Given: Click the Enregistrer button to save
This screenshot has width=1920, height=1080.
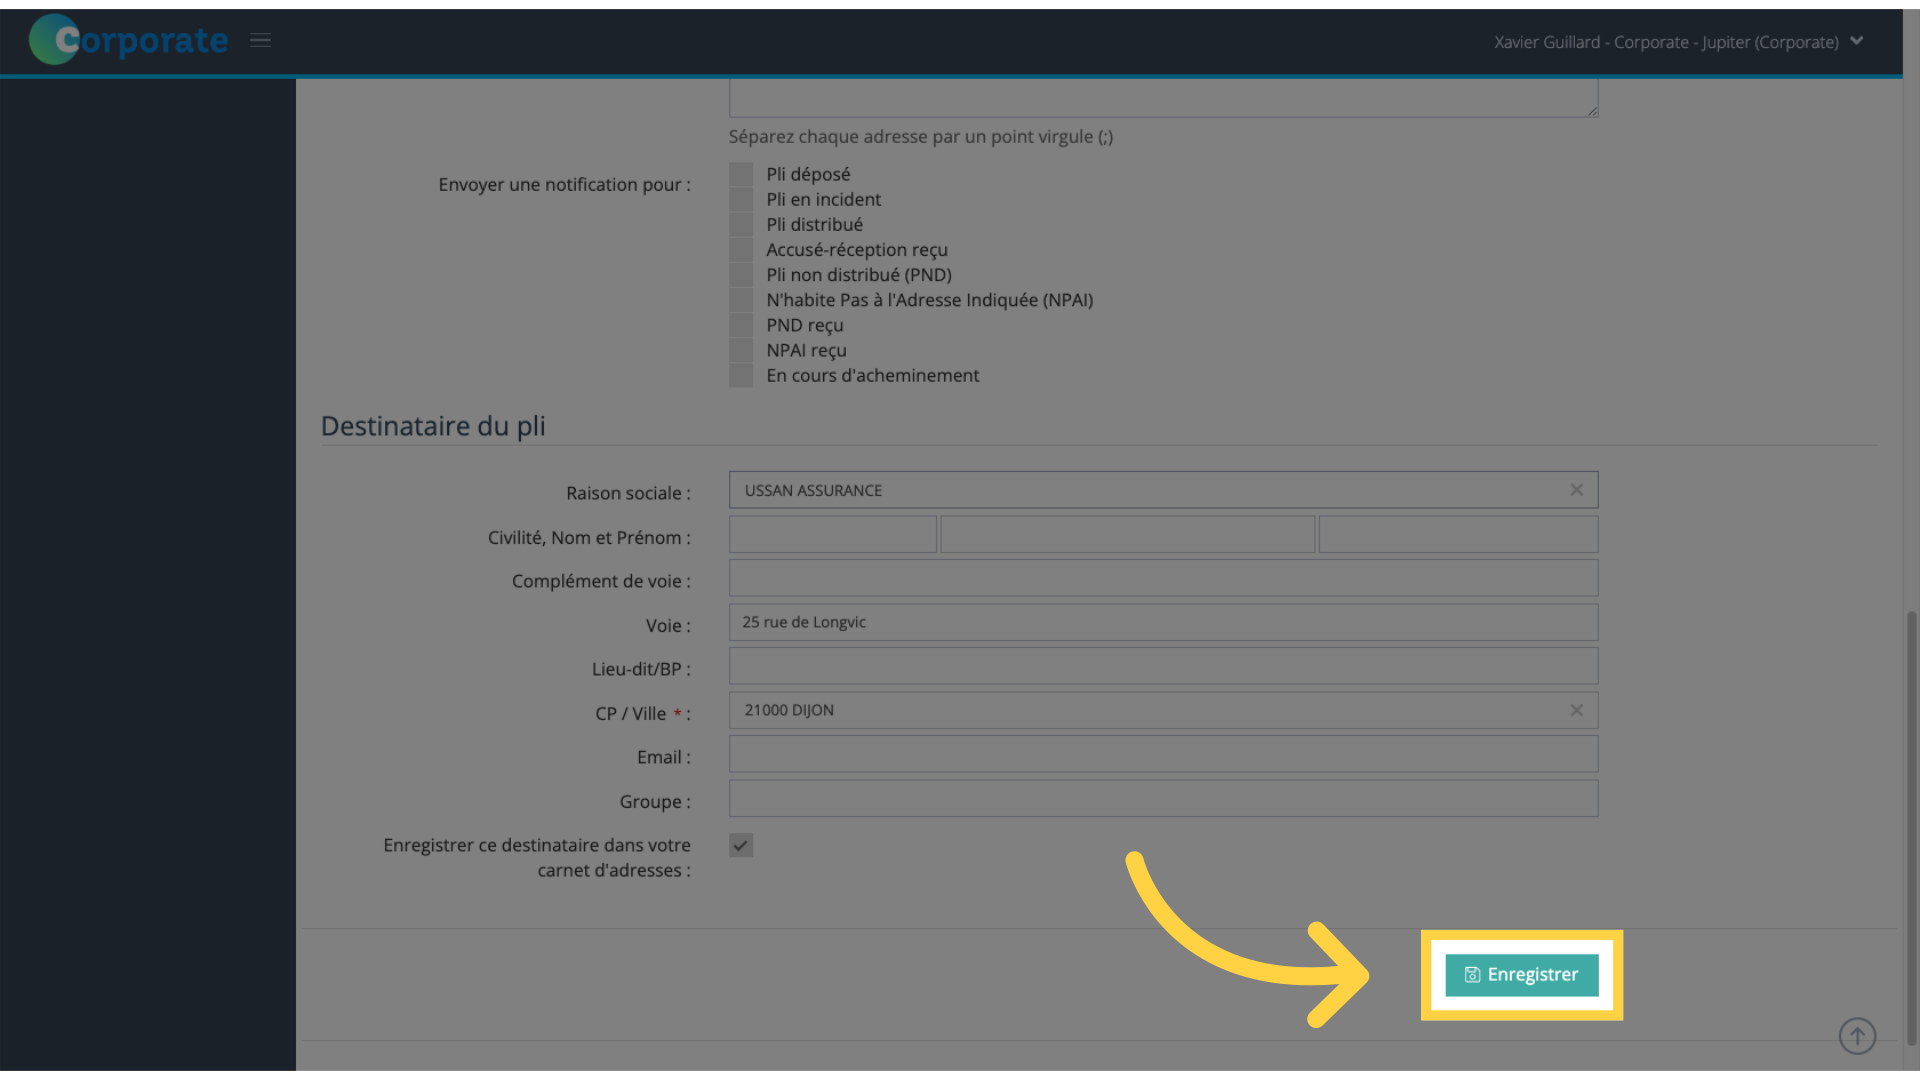Looking at the screenshot, I should (1520, 975).
